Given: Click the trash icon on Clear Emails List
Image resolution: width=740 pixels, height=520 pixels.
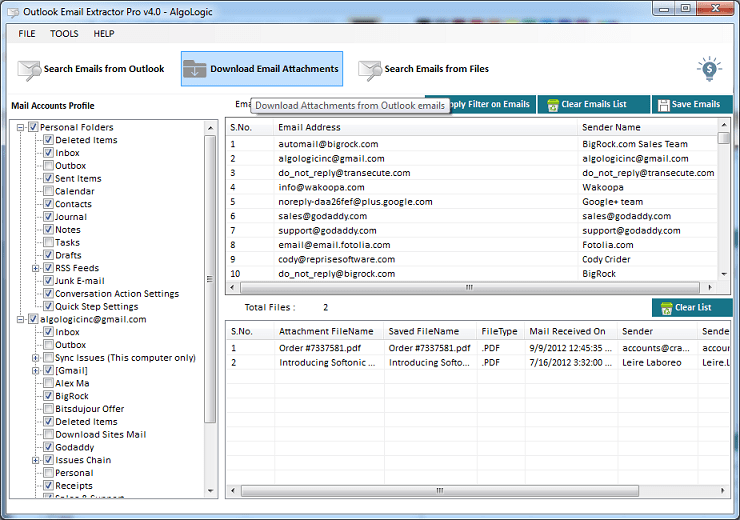Looking at the screenshot, I should (x=553, y=105).
